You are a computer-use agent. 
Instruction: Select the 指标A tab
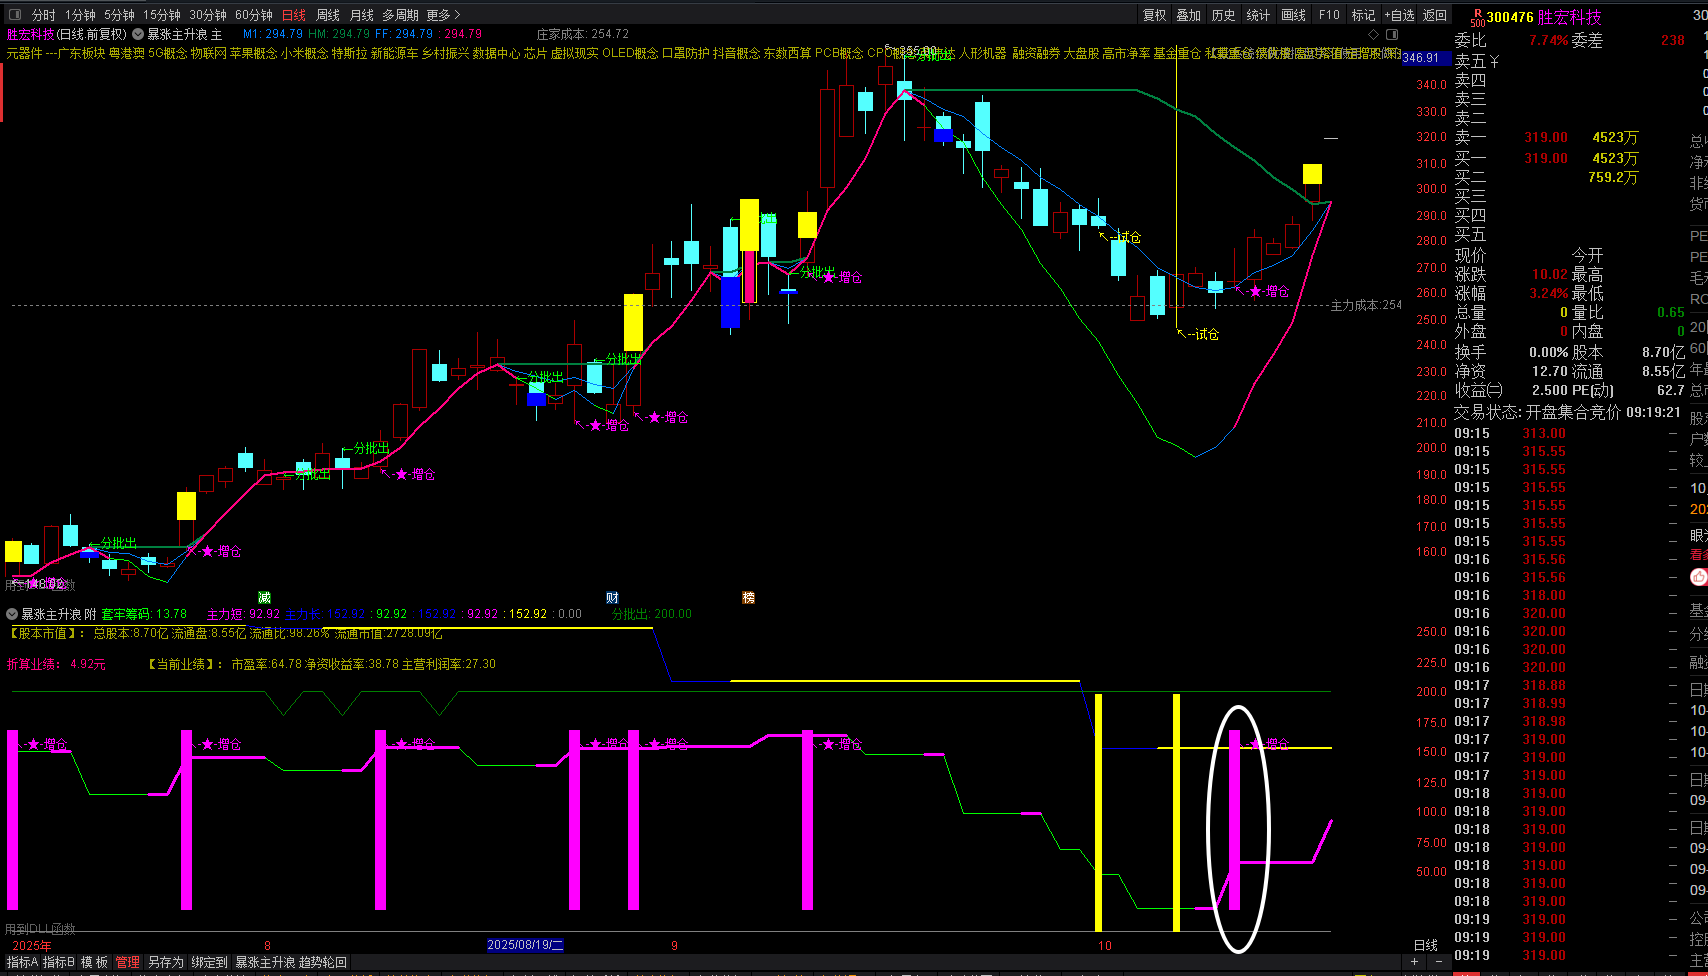tap(22, 962)
